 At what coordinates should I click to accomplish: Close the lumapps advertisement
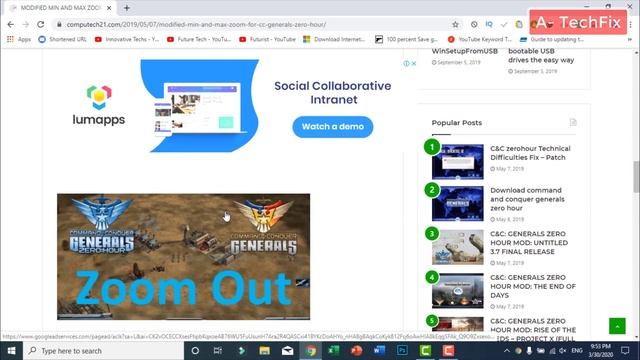[x=413, y=63]
